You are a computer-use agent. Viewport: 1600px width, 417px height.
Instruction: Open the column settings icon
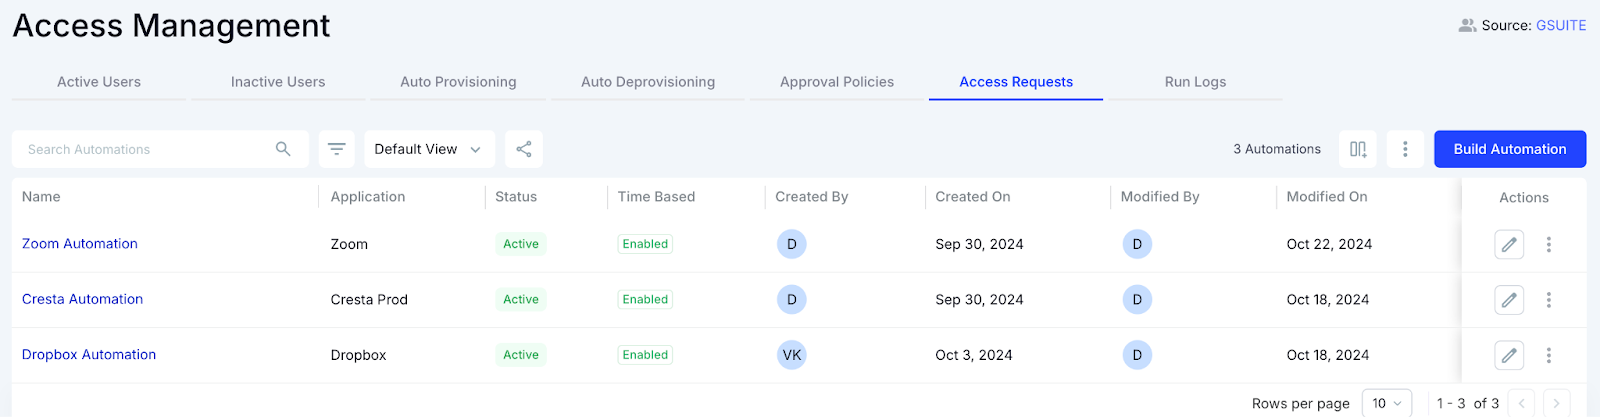(x=1358, y=149)
